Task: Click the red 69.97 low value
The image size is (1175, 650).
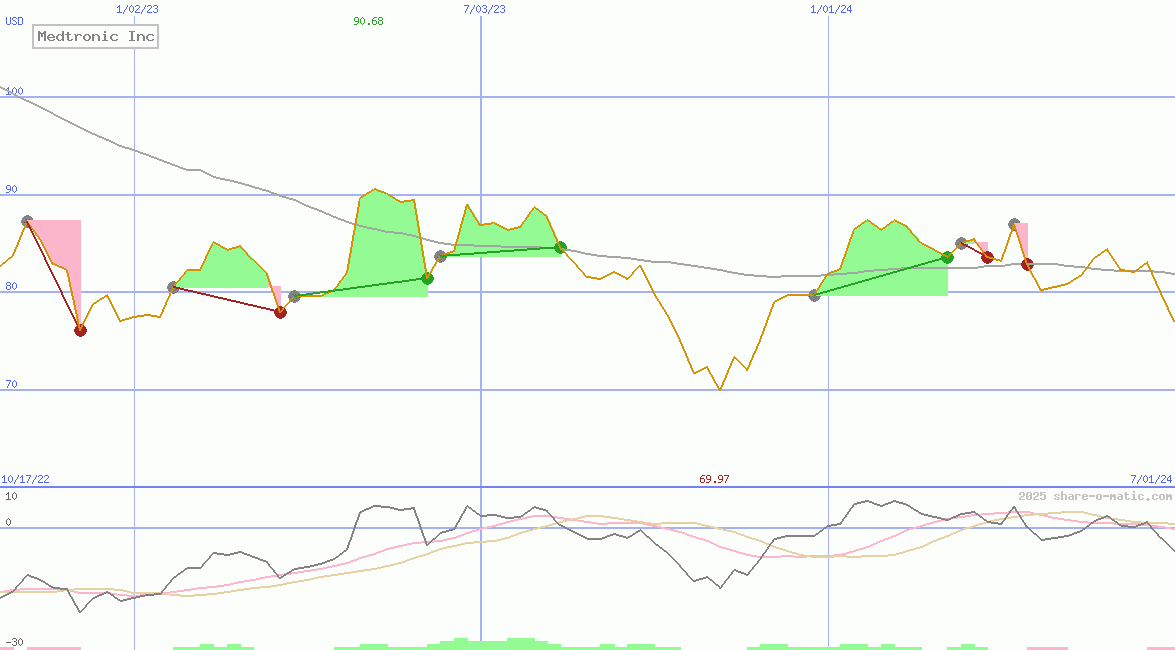Action: tap(714, 479)
